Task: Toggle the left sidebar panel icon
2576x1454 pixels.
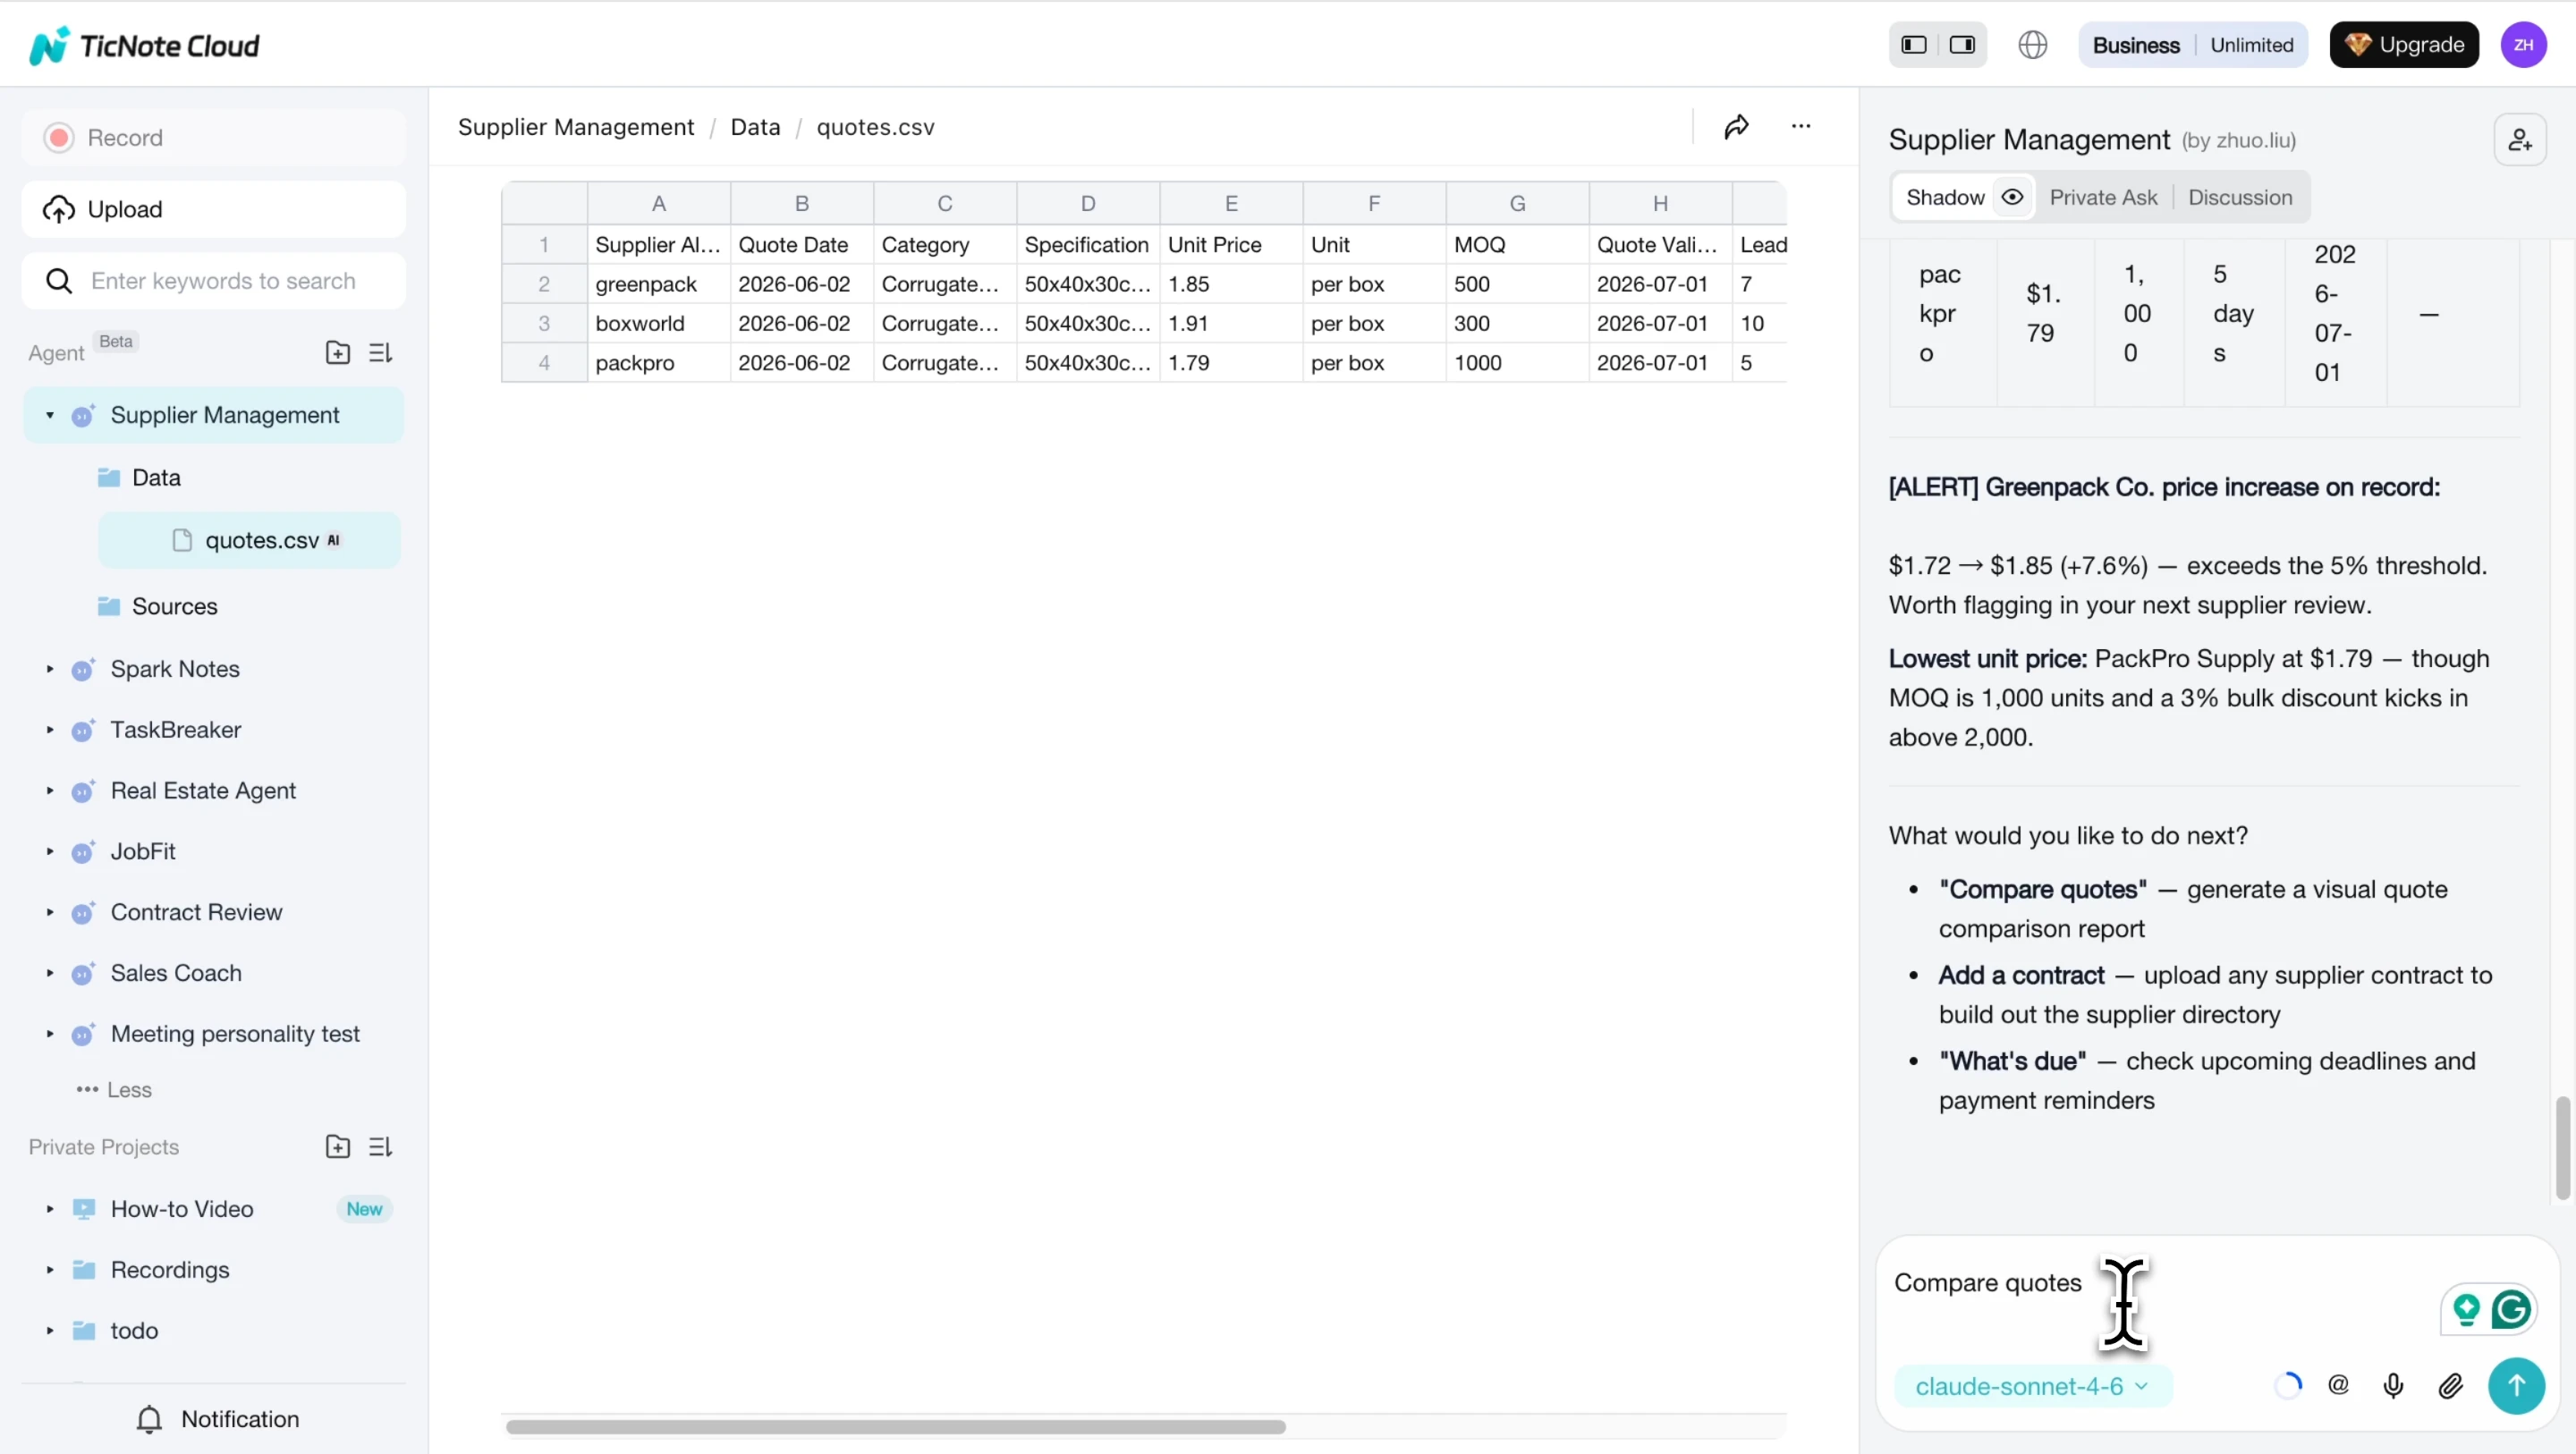Action: [x=1913, y=45]
